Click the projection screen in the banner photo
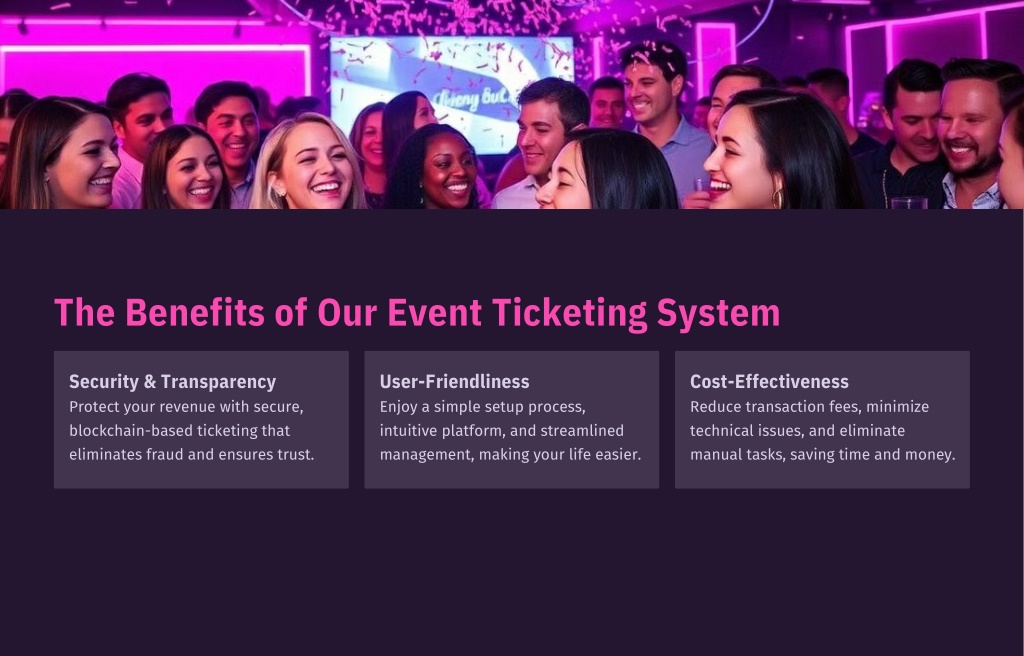The height and width of the screenshot is (656, 1024). tap(452, 91)
